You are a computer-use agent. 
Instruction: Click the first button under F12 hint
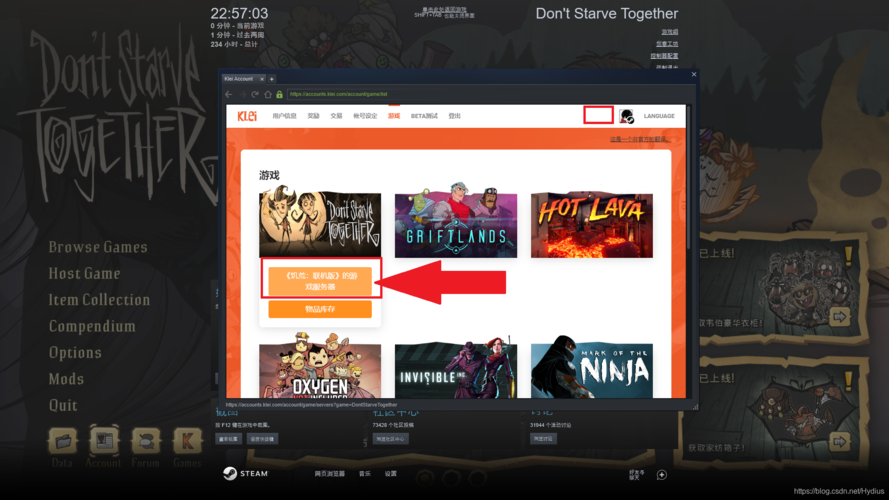click(228, 439)
